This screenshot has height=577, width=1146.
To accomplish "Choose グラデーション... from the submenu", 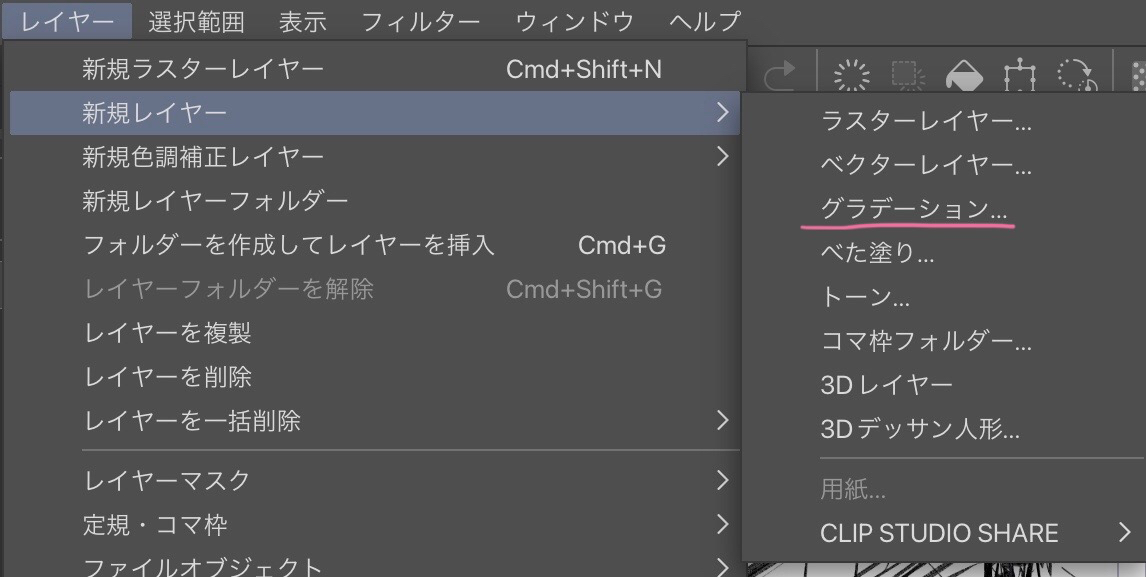I will (x=913, y=209).
